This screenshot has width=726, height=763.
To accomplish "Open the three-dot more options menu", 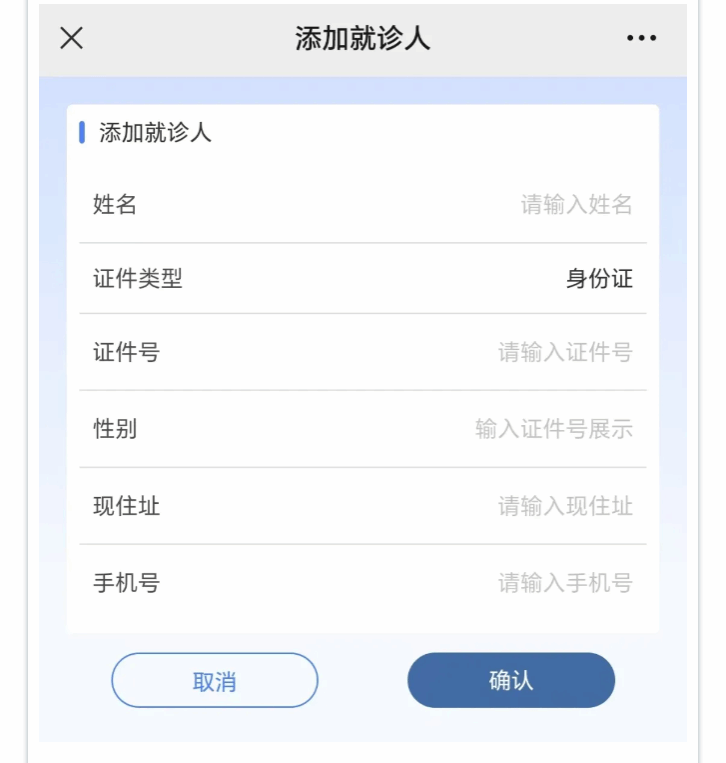I will click(x=641, y=38).
